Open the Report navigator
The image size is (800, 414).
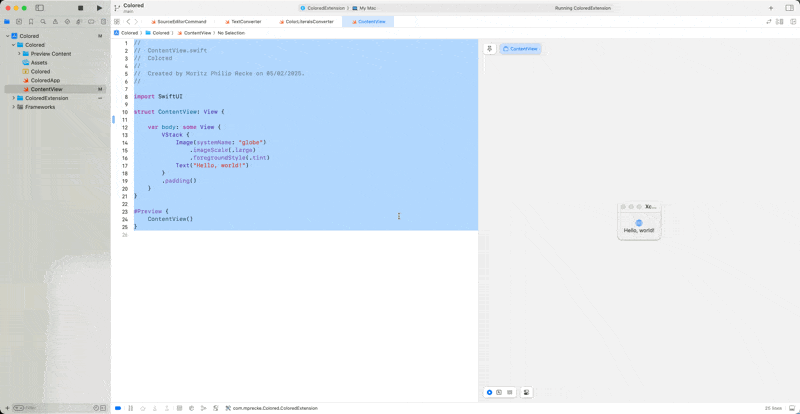click(x=104, y=22)
